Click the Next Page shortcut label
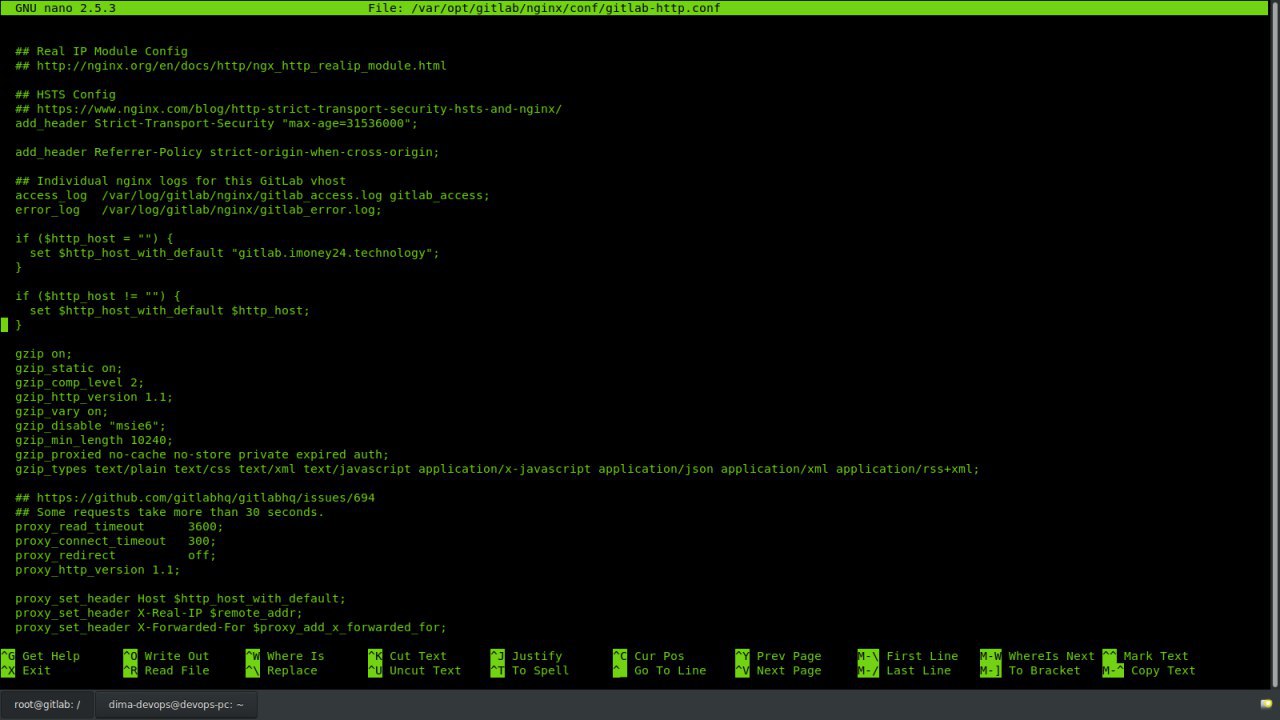The height and width of the screenshot is (720, 1280). (x=789, y=670)
